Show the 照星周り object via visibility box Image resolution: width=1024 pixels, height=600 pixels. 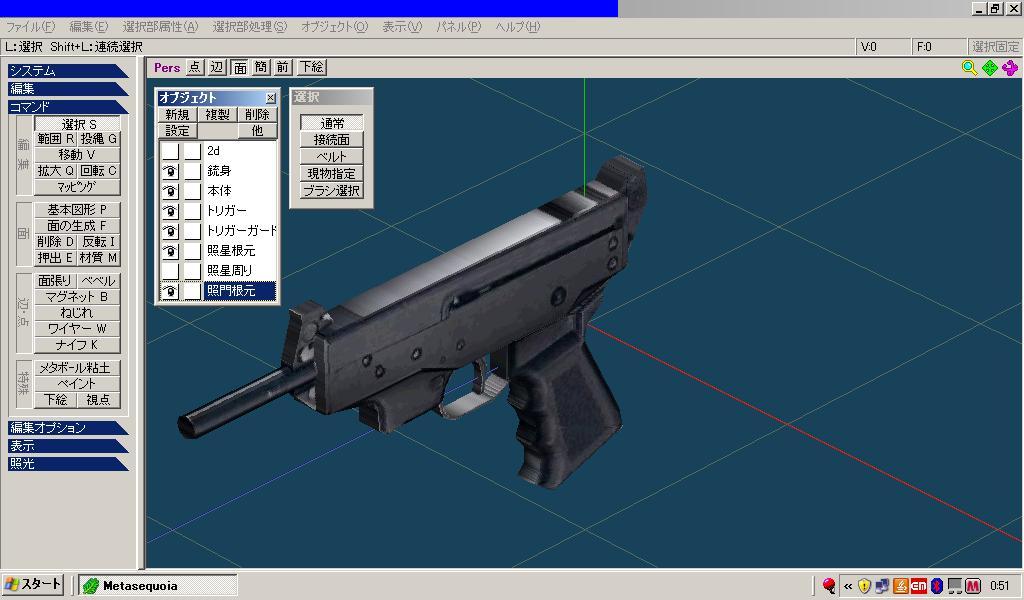click(170, 271)
